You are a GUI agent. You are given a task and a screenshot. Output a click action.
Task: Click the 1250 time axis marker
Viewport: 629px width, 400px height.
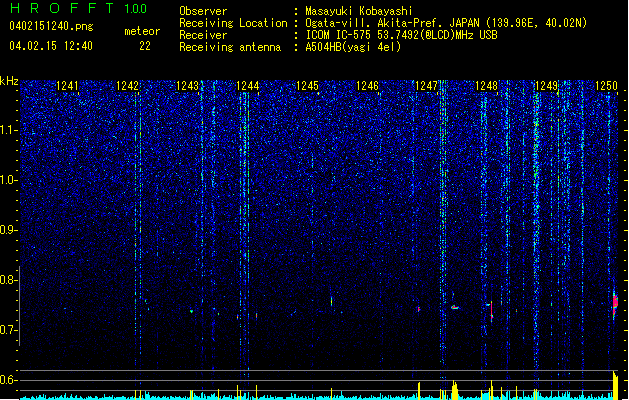coord(606,86)
